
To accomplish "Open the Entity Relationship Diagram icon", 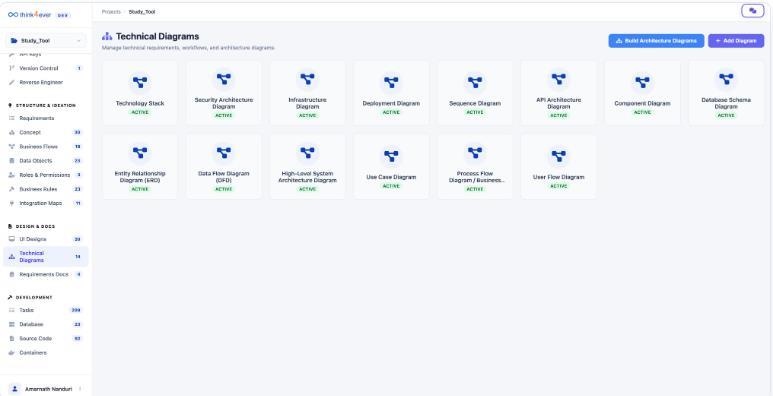I will pyautogui.click(x=140, y=152).
